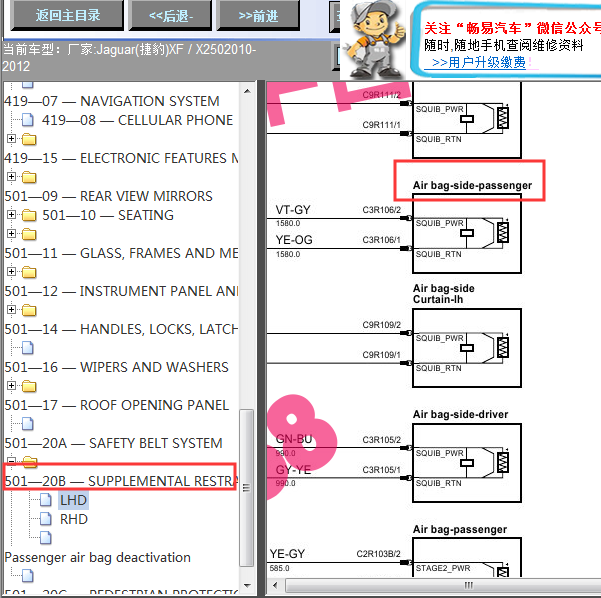
Task: Click the 返回主目录 button
Action: coord(67,15)
